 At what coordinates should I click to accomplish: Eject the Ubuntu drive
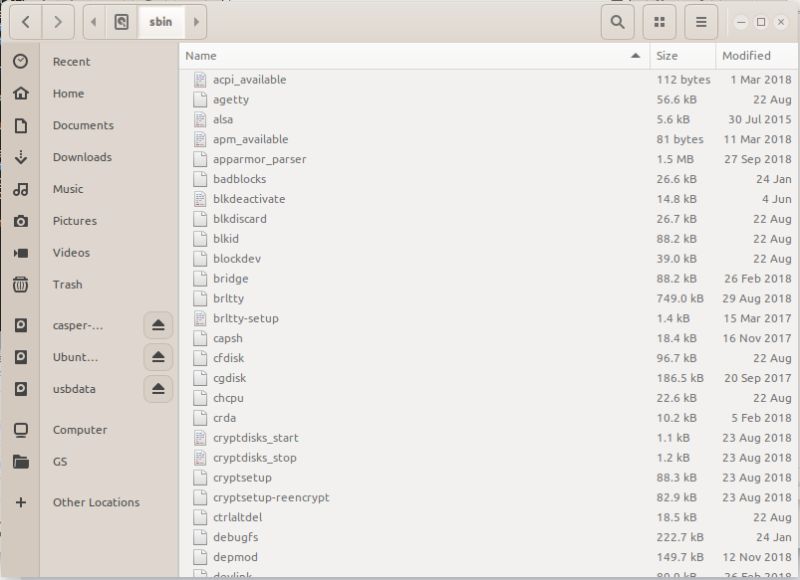(x=157, y=356)
